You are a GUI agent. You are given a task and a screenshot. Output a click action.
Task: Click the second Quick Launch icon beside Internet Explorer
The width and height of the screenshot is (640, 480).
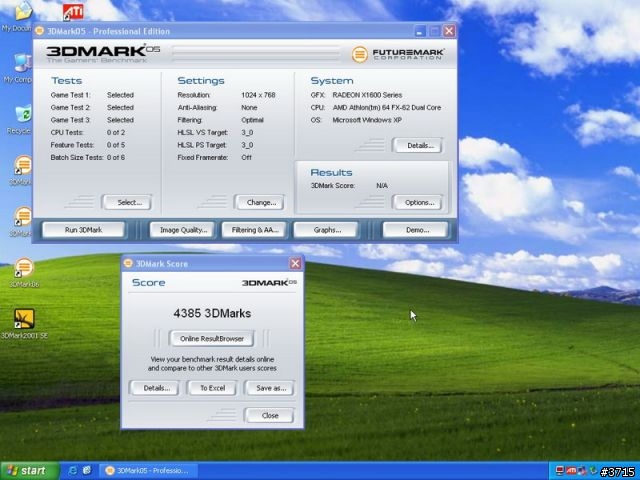87,470
